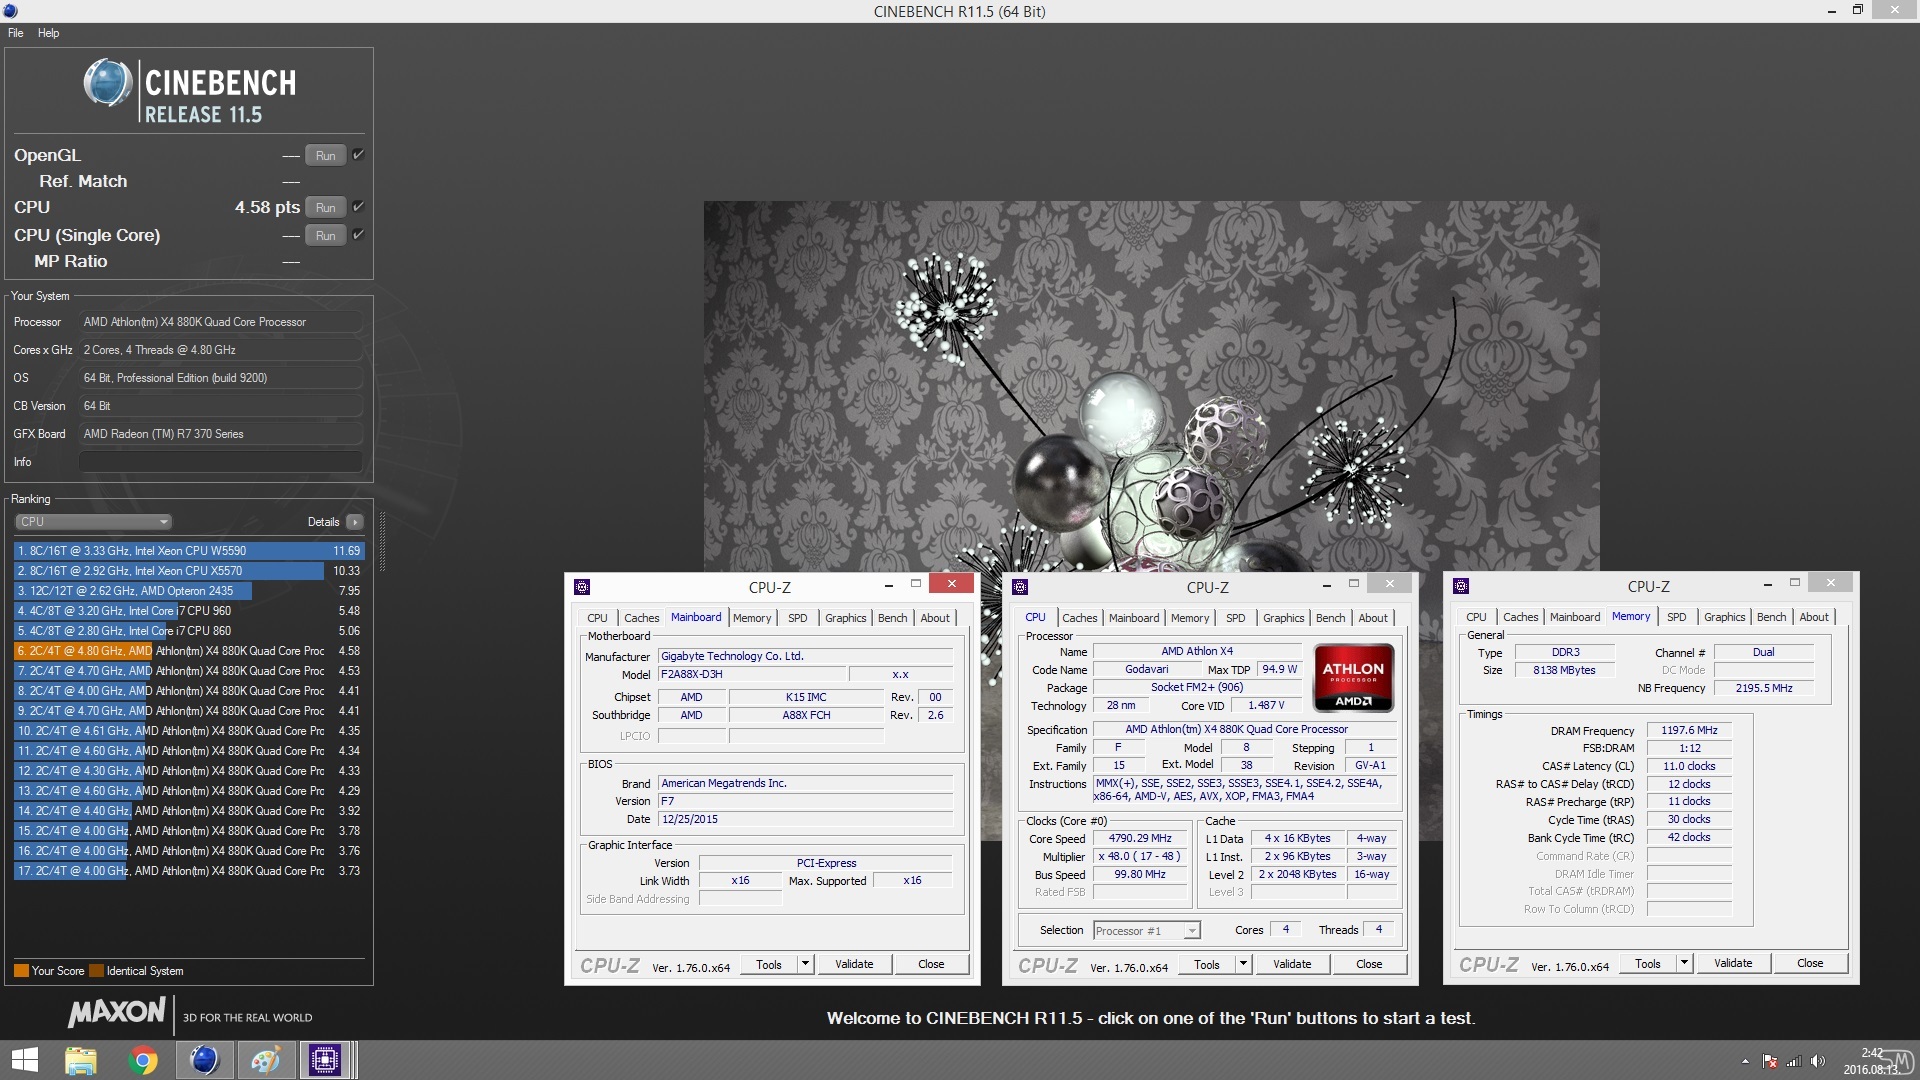
Task: Open Mainboard tab in CPU CPU-Z window
Action: tap(1134, 618)
